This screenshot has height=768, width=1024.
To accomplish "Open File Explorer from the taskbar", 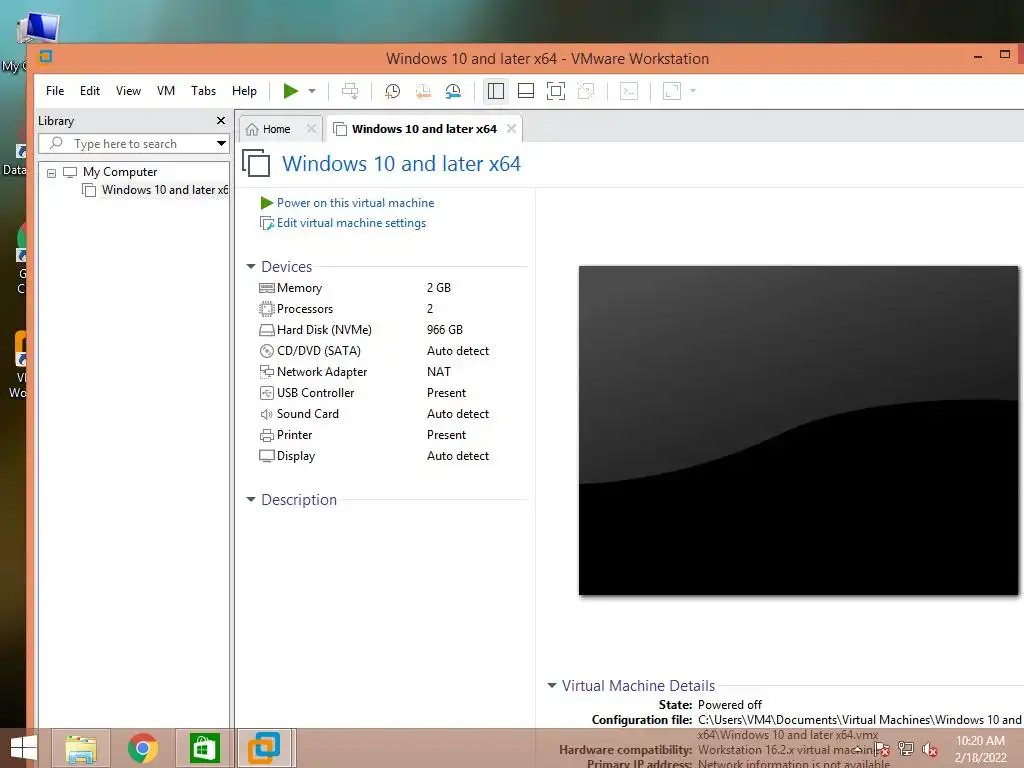I will [81, 748].
